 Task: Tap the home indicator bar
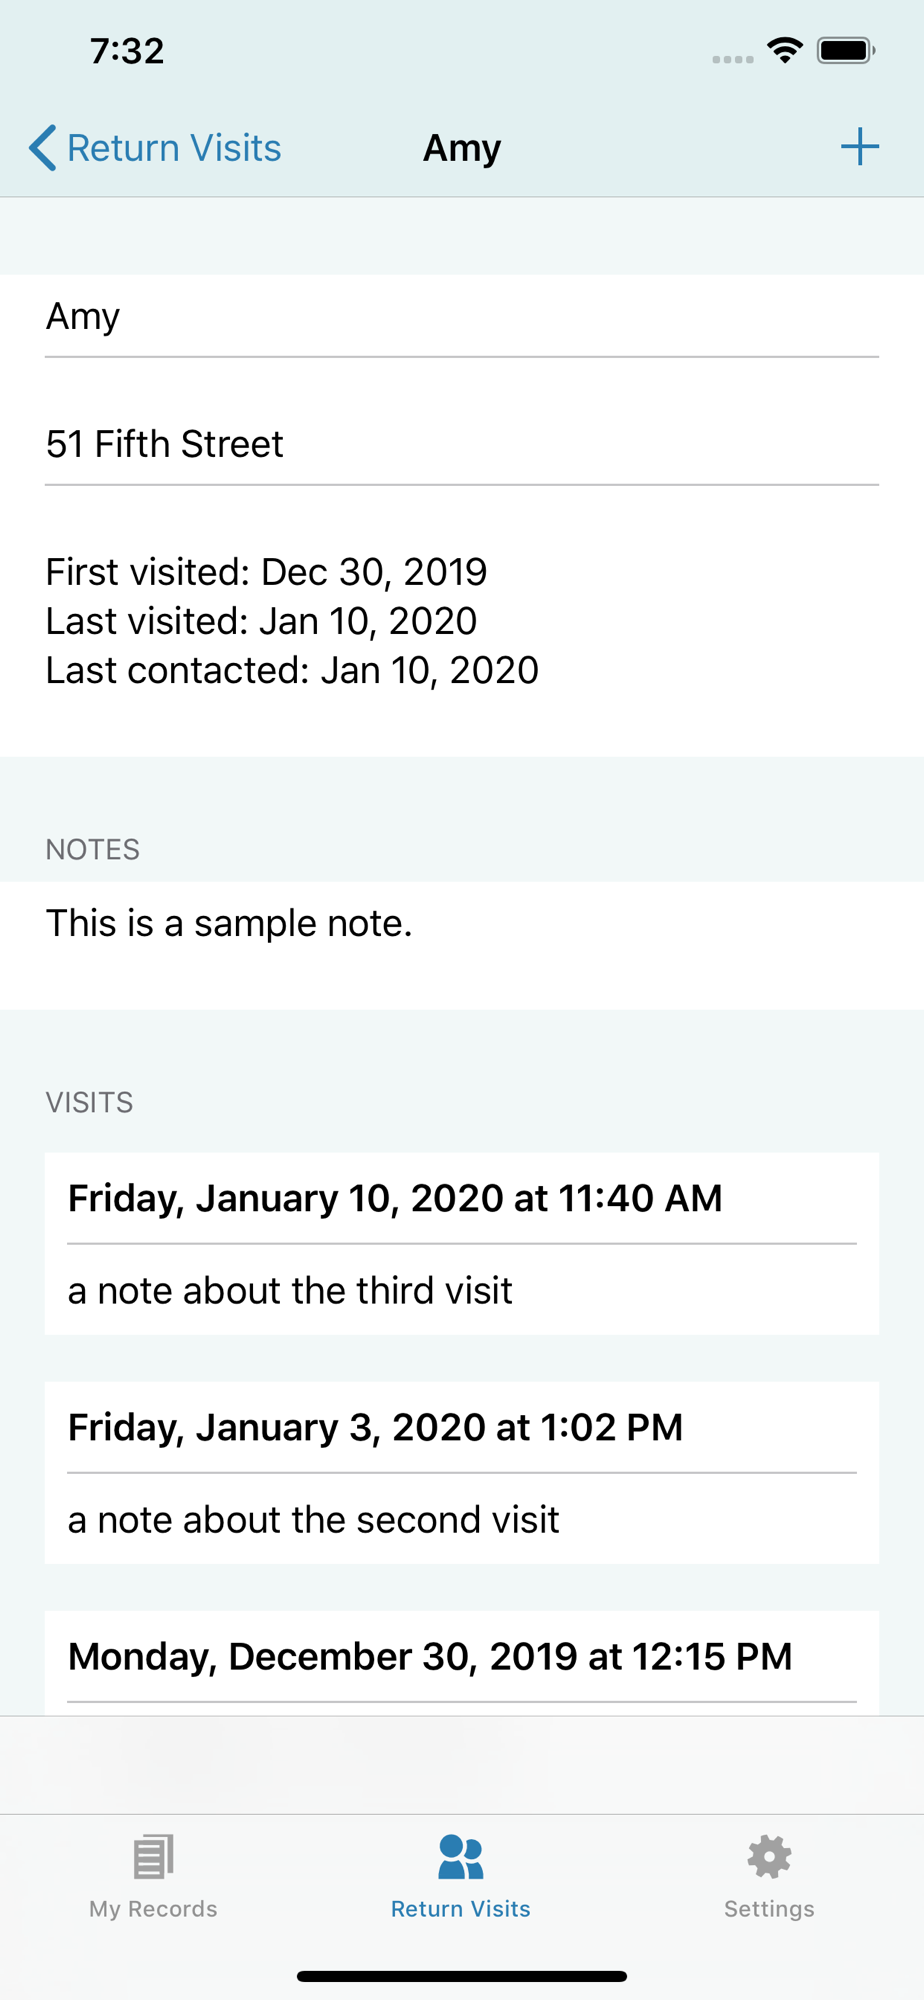click(x=462, y=1976)
